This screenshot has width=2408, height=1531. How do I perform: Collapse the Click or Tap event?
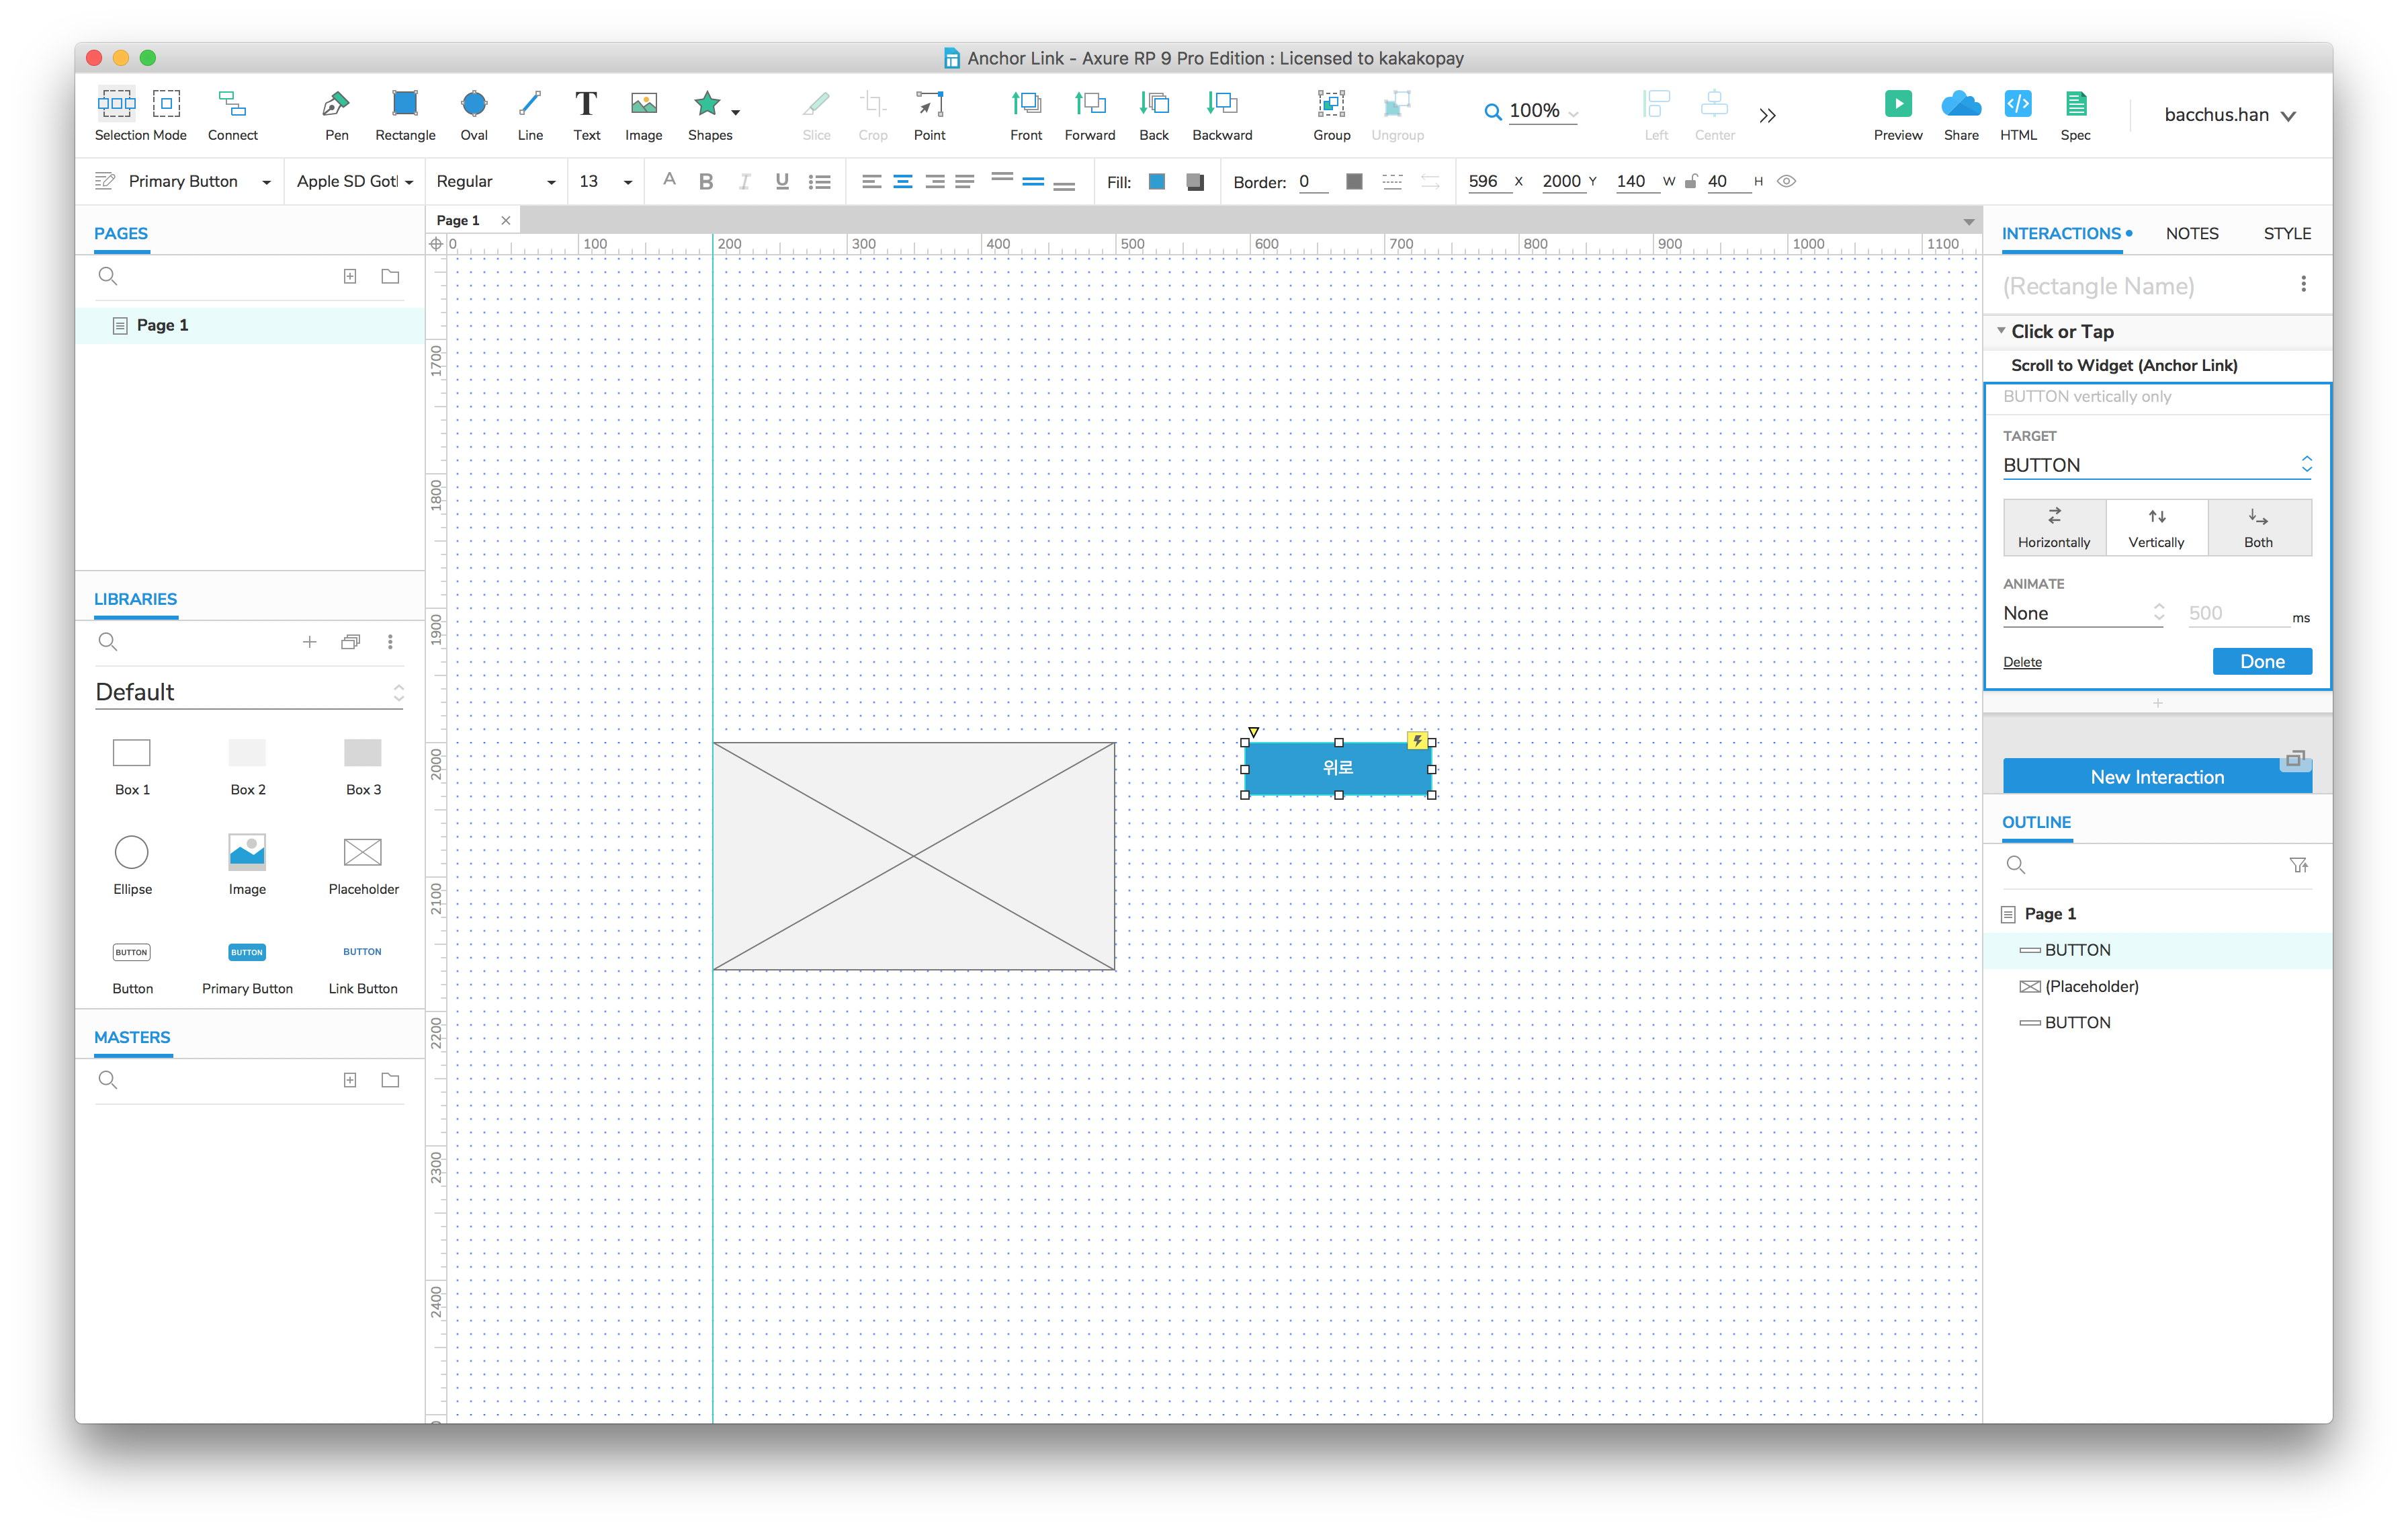2001,331
